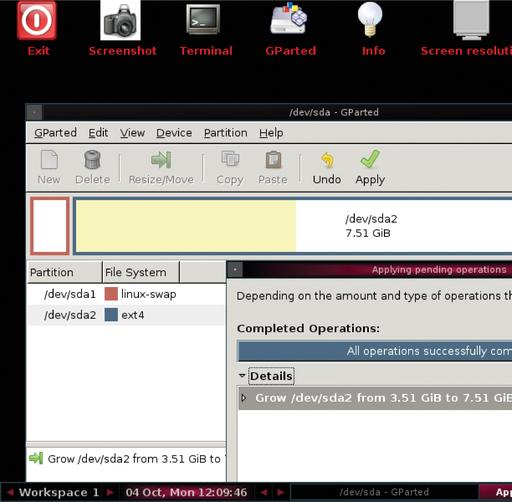Switch to next workspace with right arrow
The image size is (512, 502).
110,492
